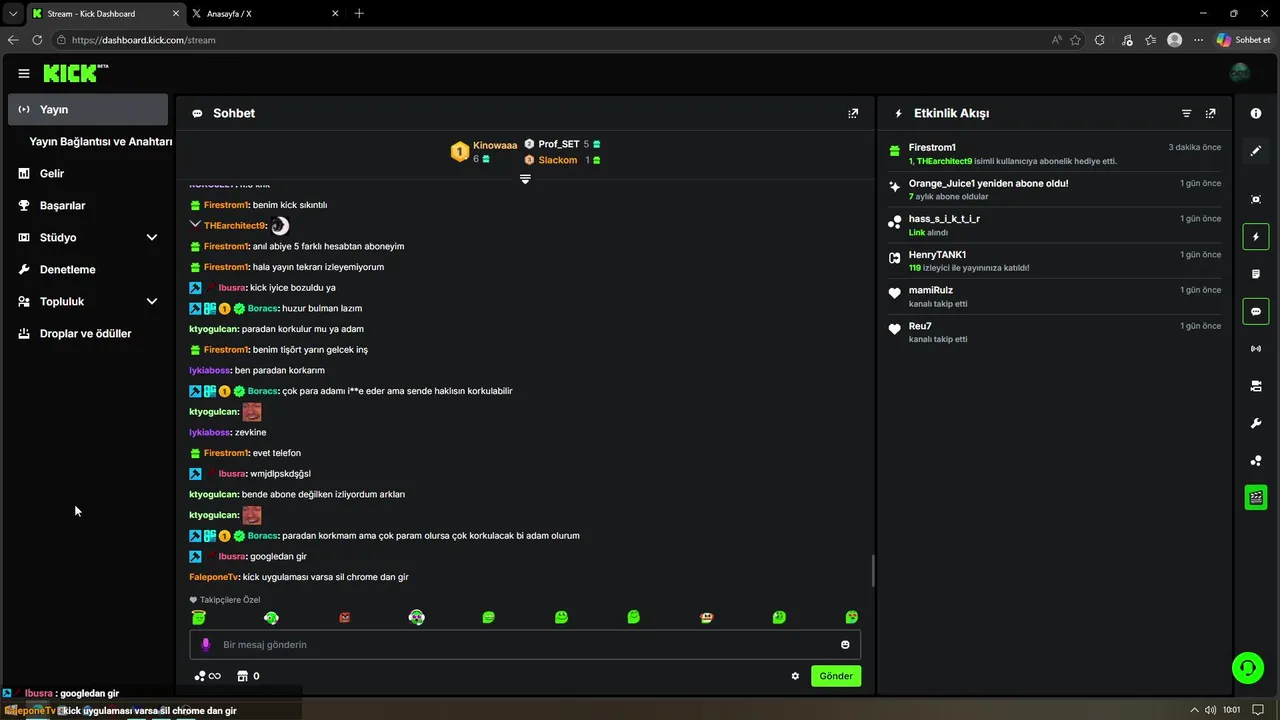Click Kinowaaa on the chat leaderboard
This screenshot has width=1280, height=720.
pyautogui.click(x=495, y=145)
